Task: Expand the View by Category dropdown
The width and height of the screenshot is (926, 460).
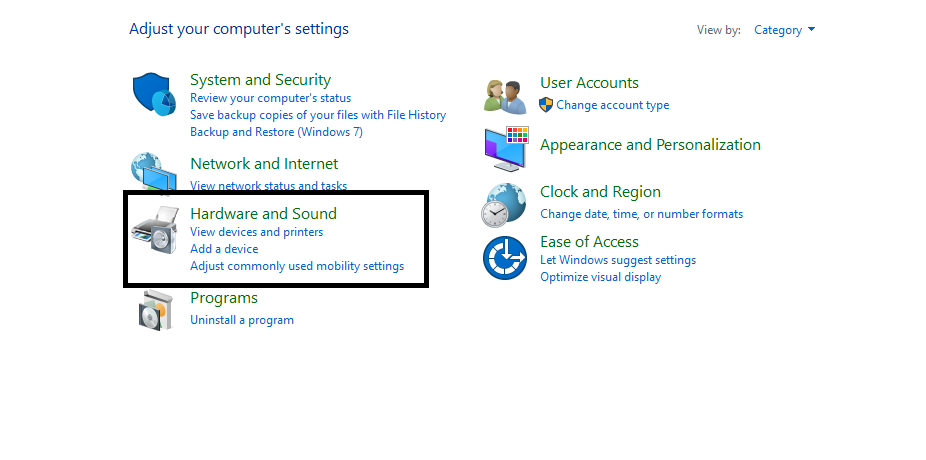Action: pyautogui.click(x=784, y=30)
